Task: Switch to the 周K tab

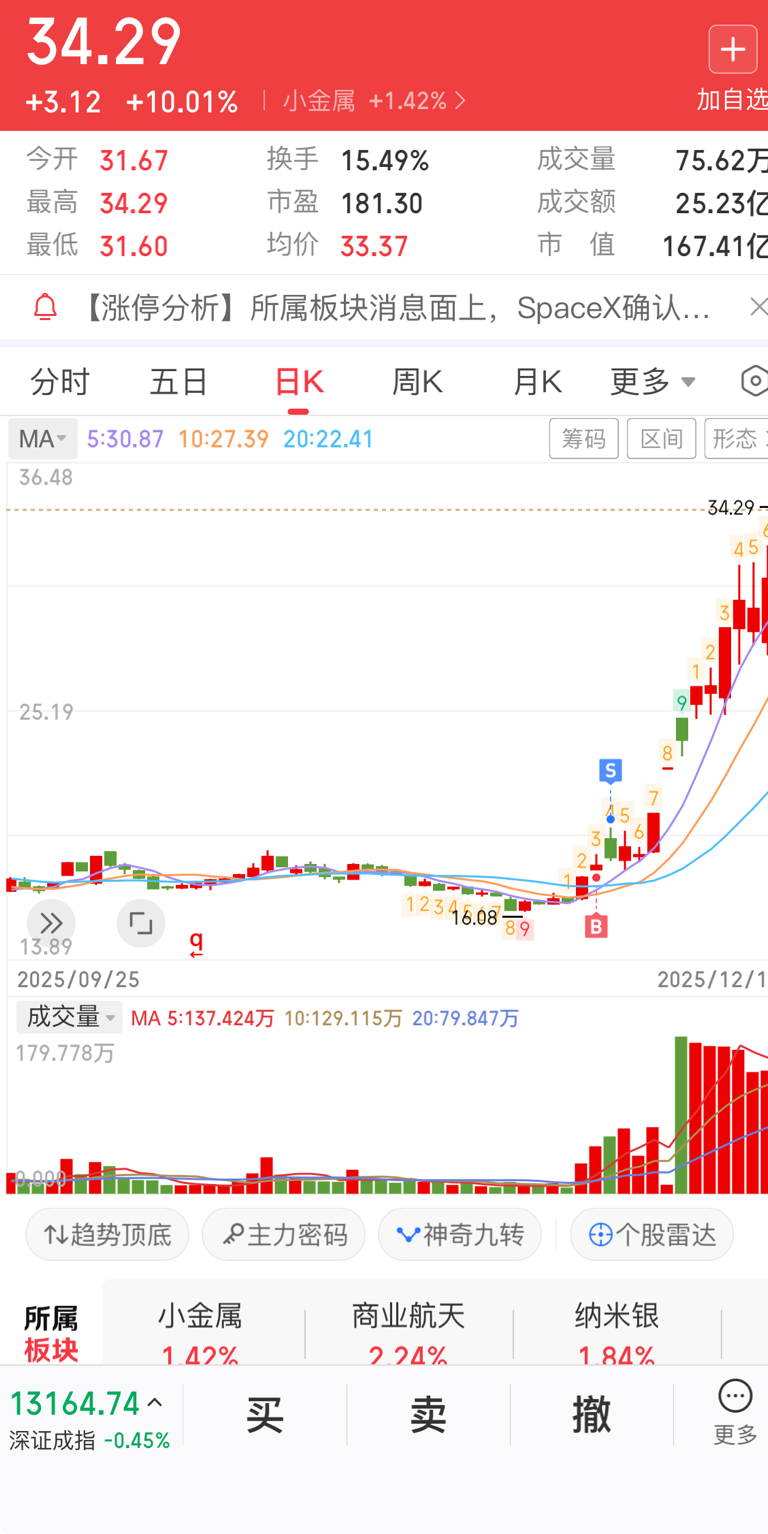Action: [418, 381]
